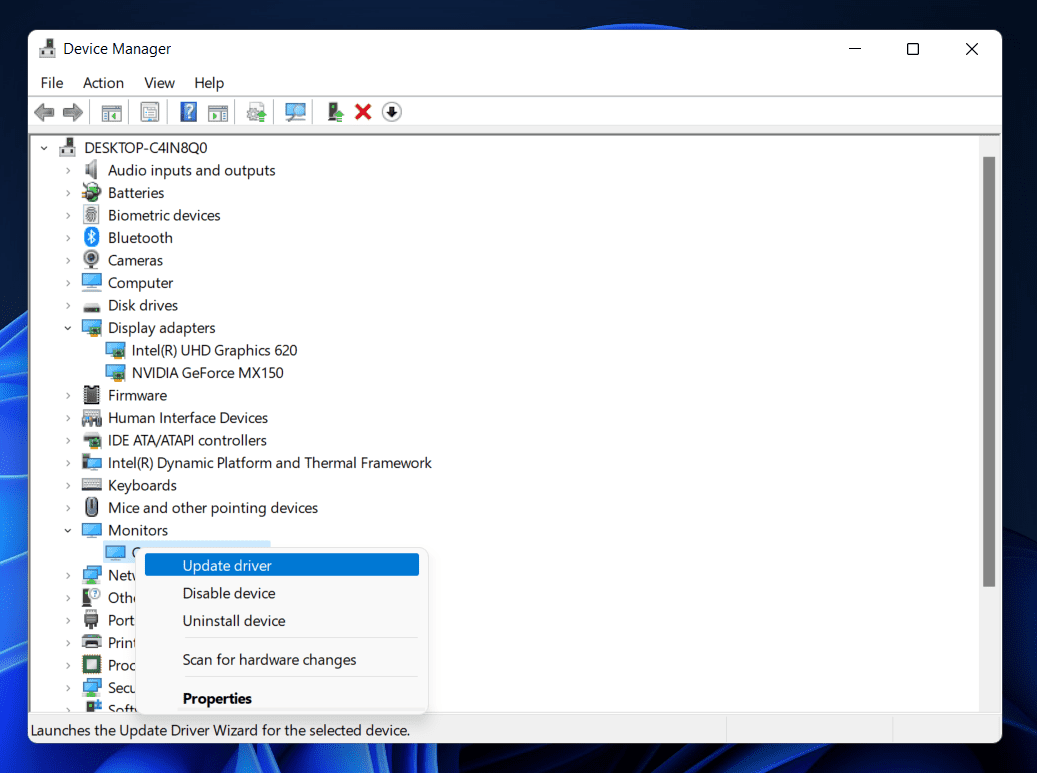The height and width of the screenshot is (773, 1037).
Task: Expand the Keyboards category
Action: coord(68,486)
